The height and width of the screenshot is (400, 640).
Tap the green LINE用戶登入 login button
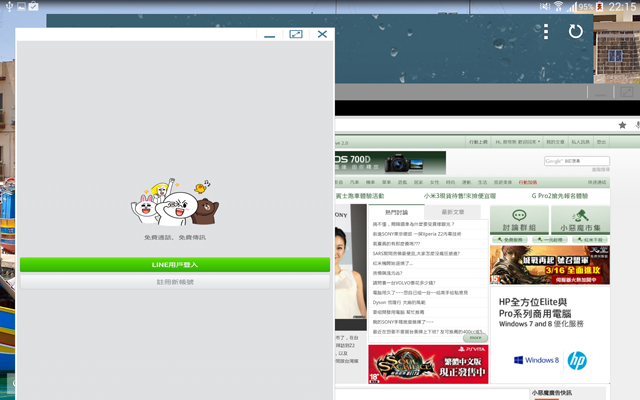[175, 264]
